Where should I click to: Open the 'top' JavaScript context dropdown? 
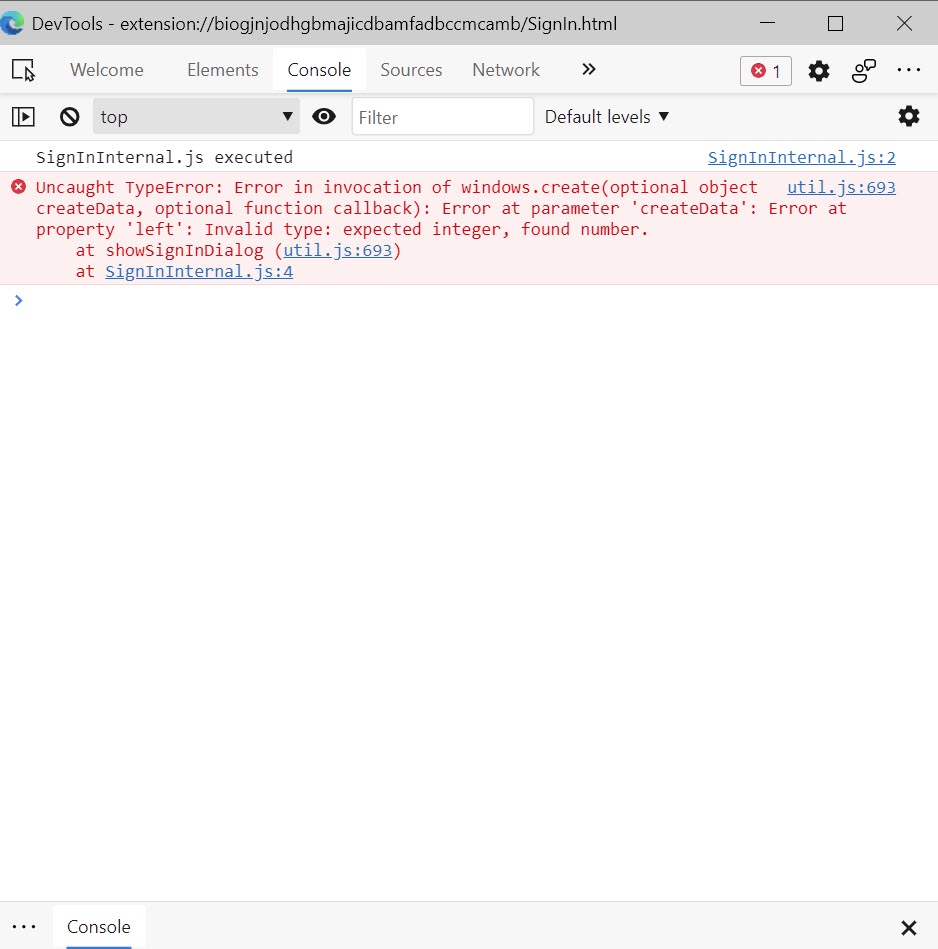196,117
